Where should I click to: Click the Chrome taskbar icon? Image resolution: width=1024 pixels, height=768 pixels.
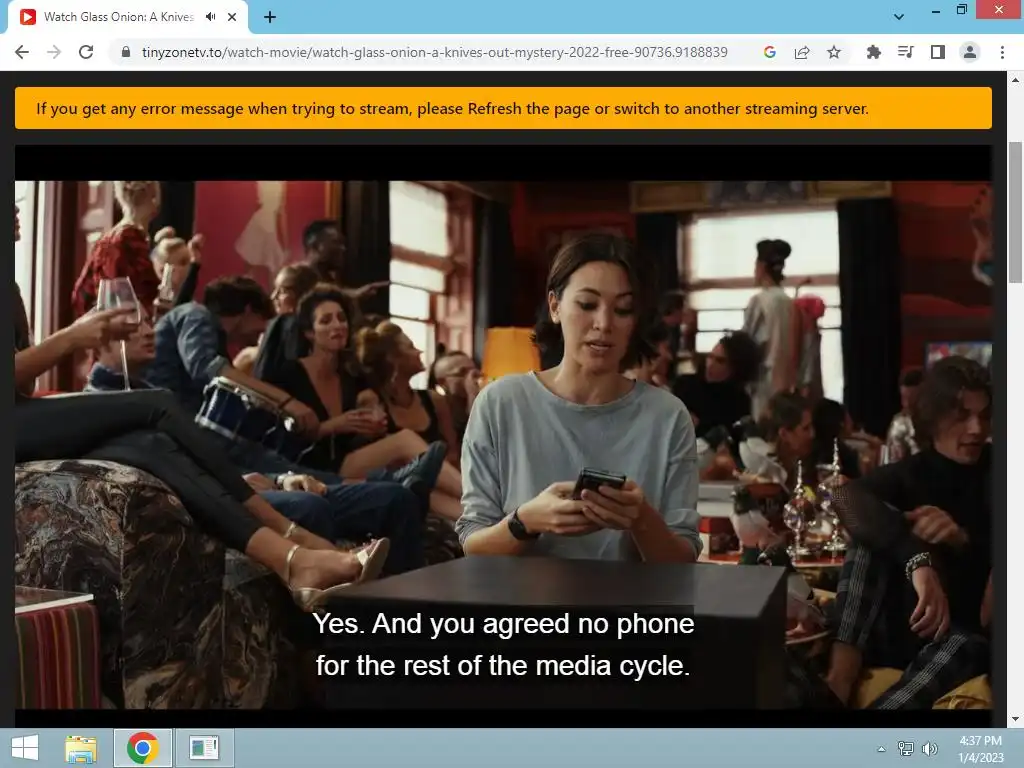tap(143, 748)
